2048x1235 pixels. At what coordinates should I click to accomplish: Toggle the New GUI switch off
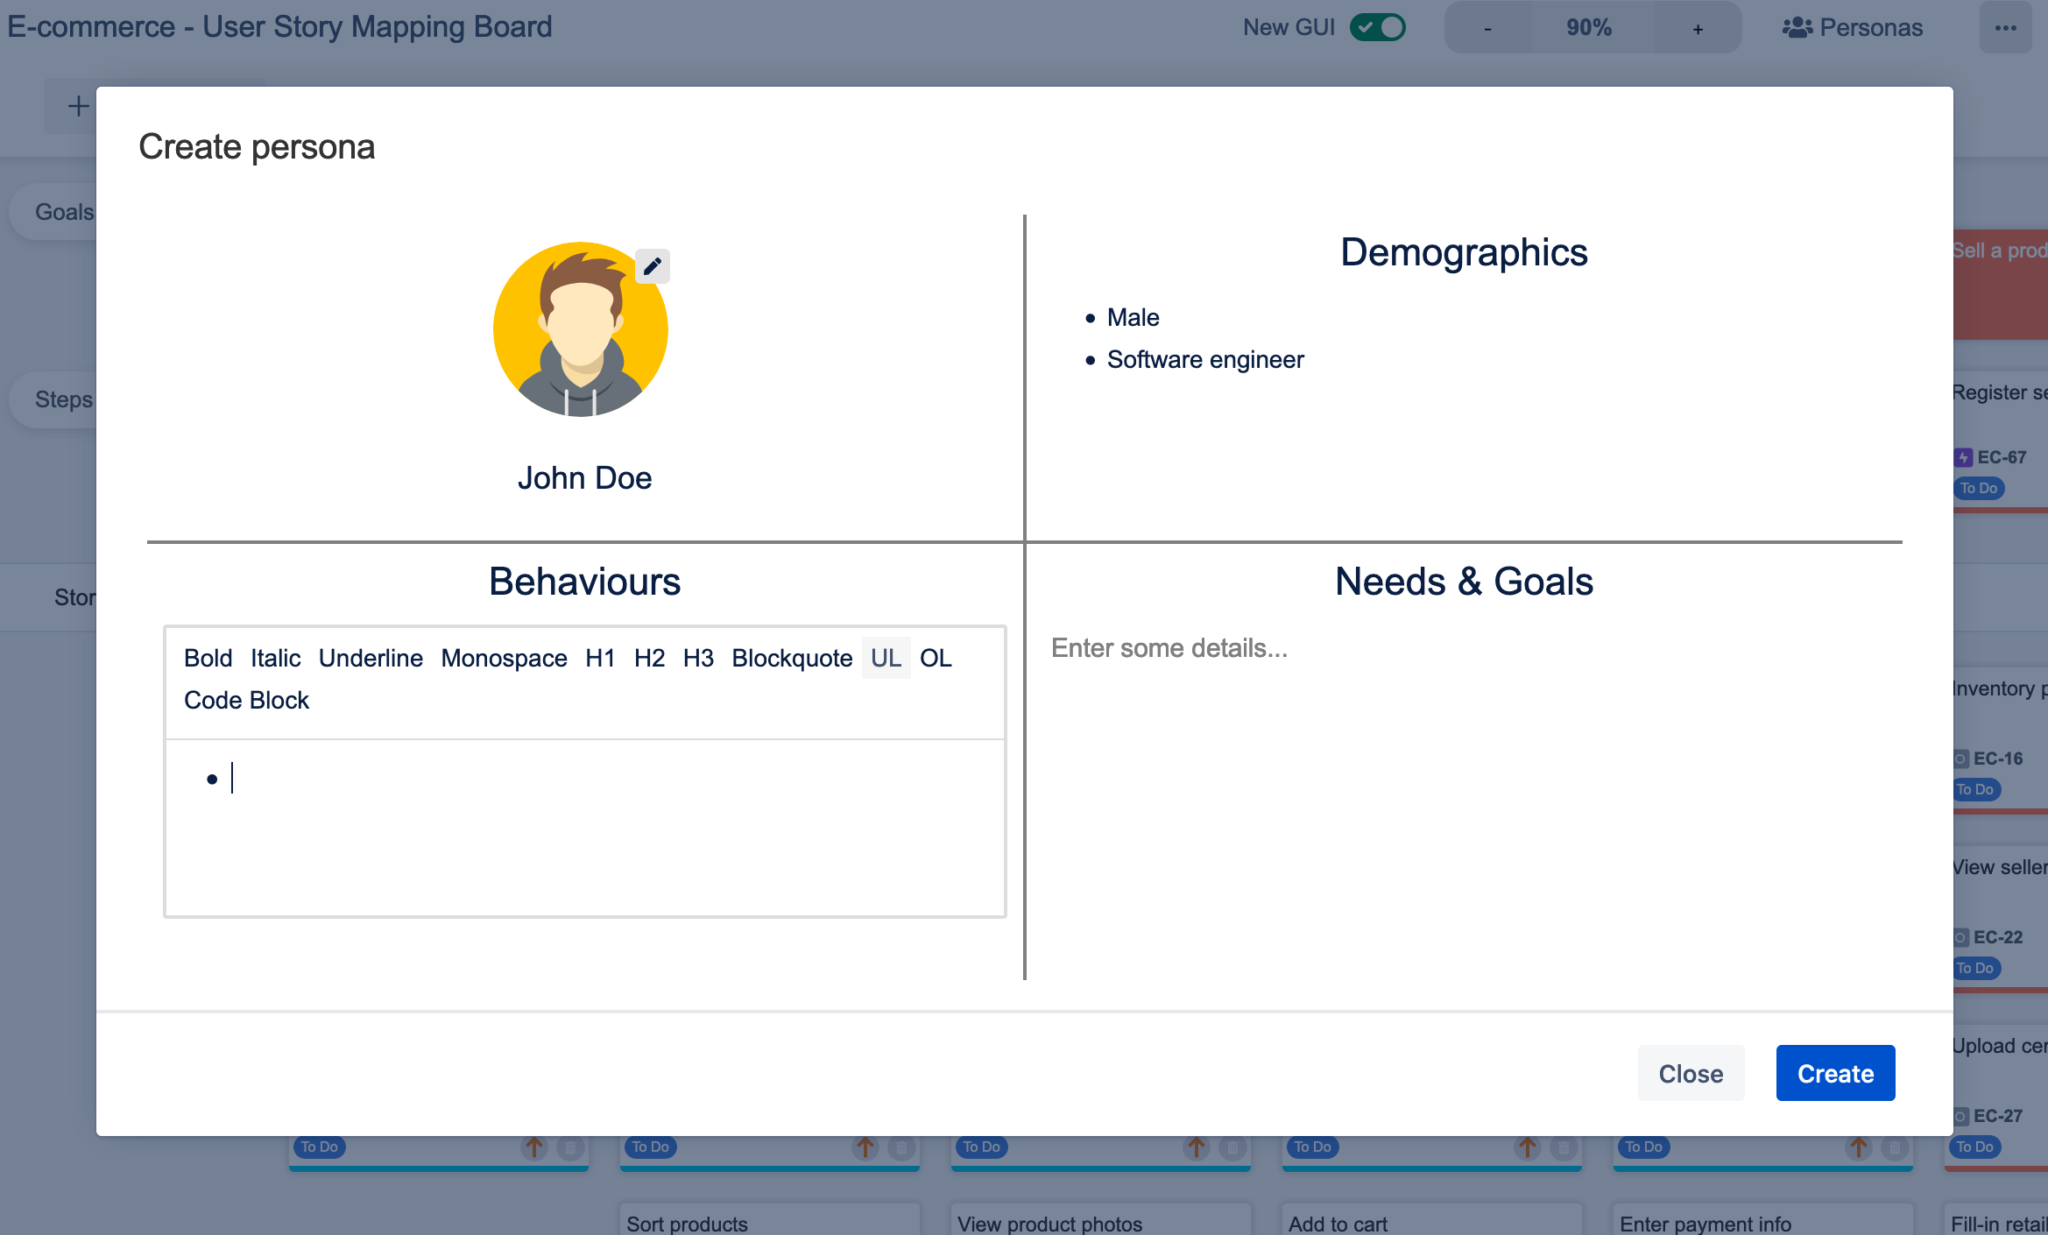(x=1377, y=27)
